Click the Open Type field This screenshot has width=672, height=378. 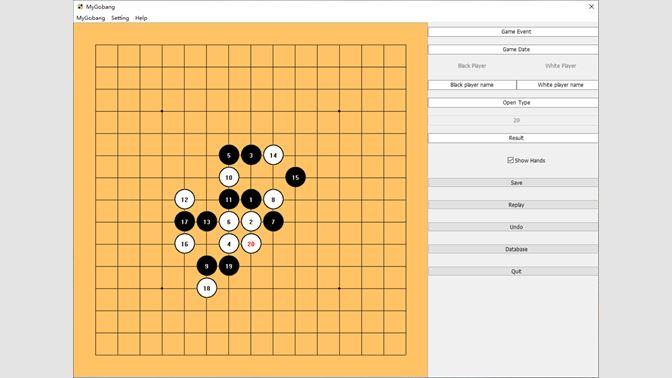click(x=513, y=102)
